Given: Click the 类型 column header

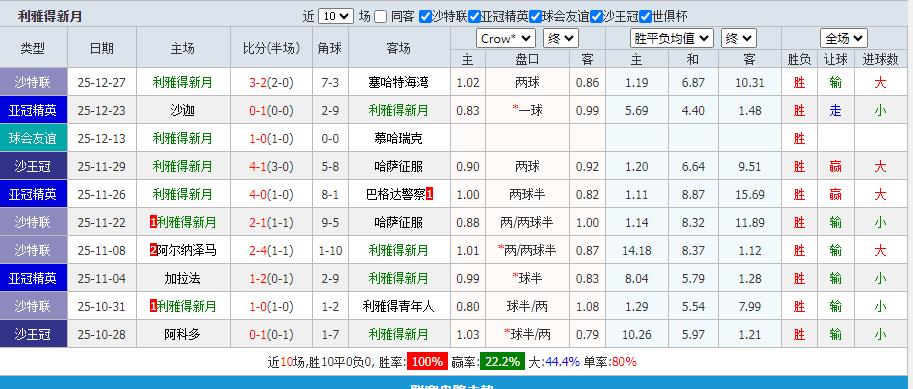Looking at the screenshot, I should tap(33, 48).
